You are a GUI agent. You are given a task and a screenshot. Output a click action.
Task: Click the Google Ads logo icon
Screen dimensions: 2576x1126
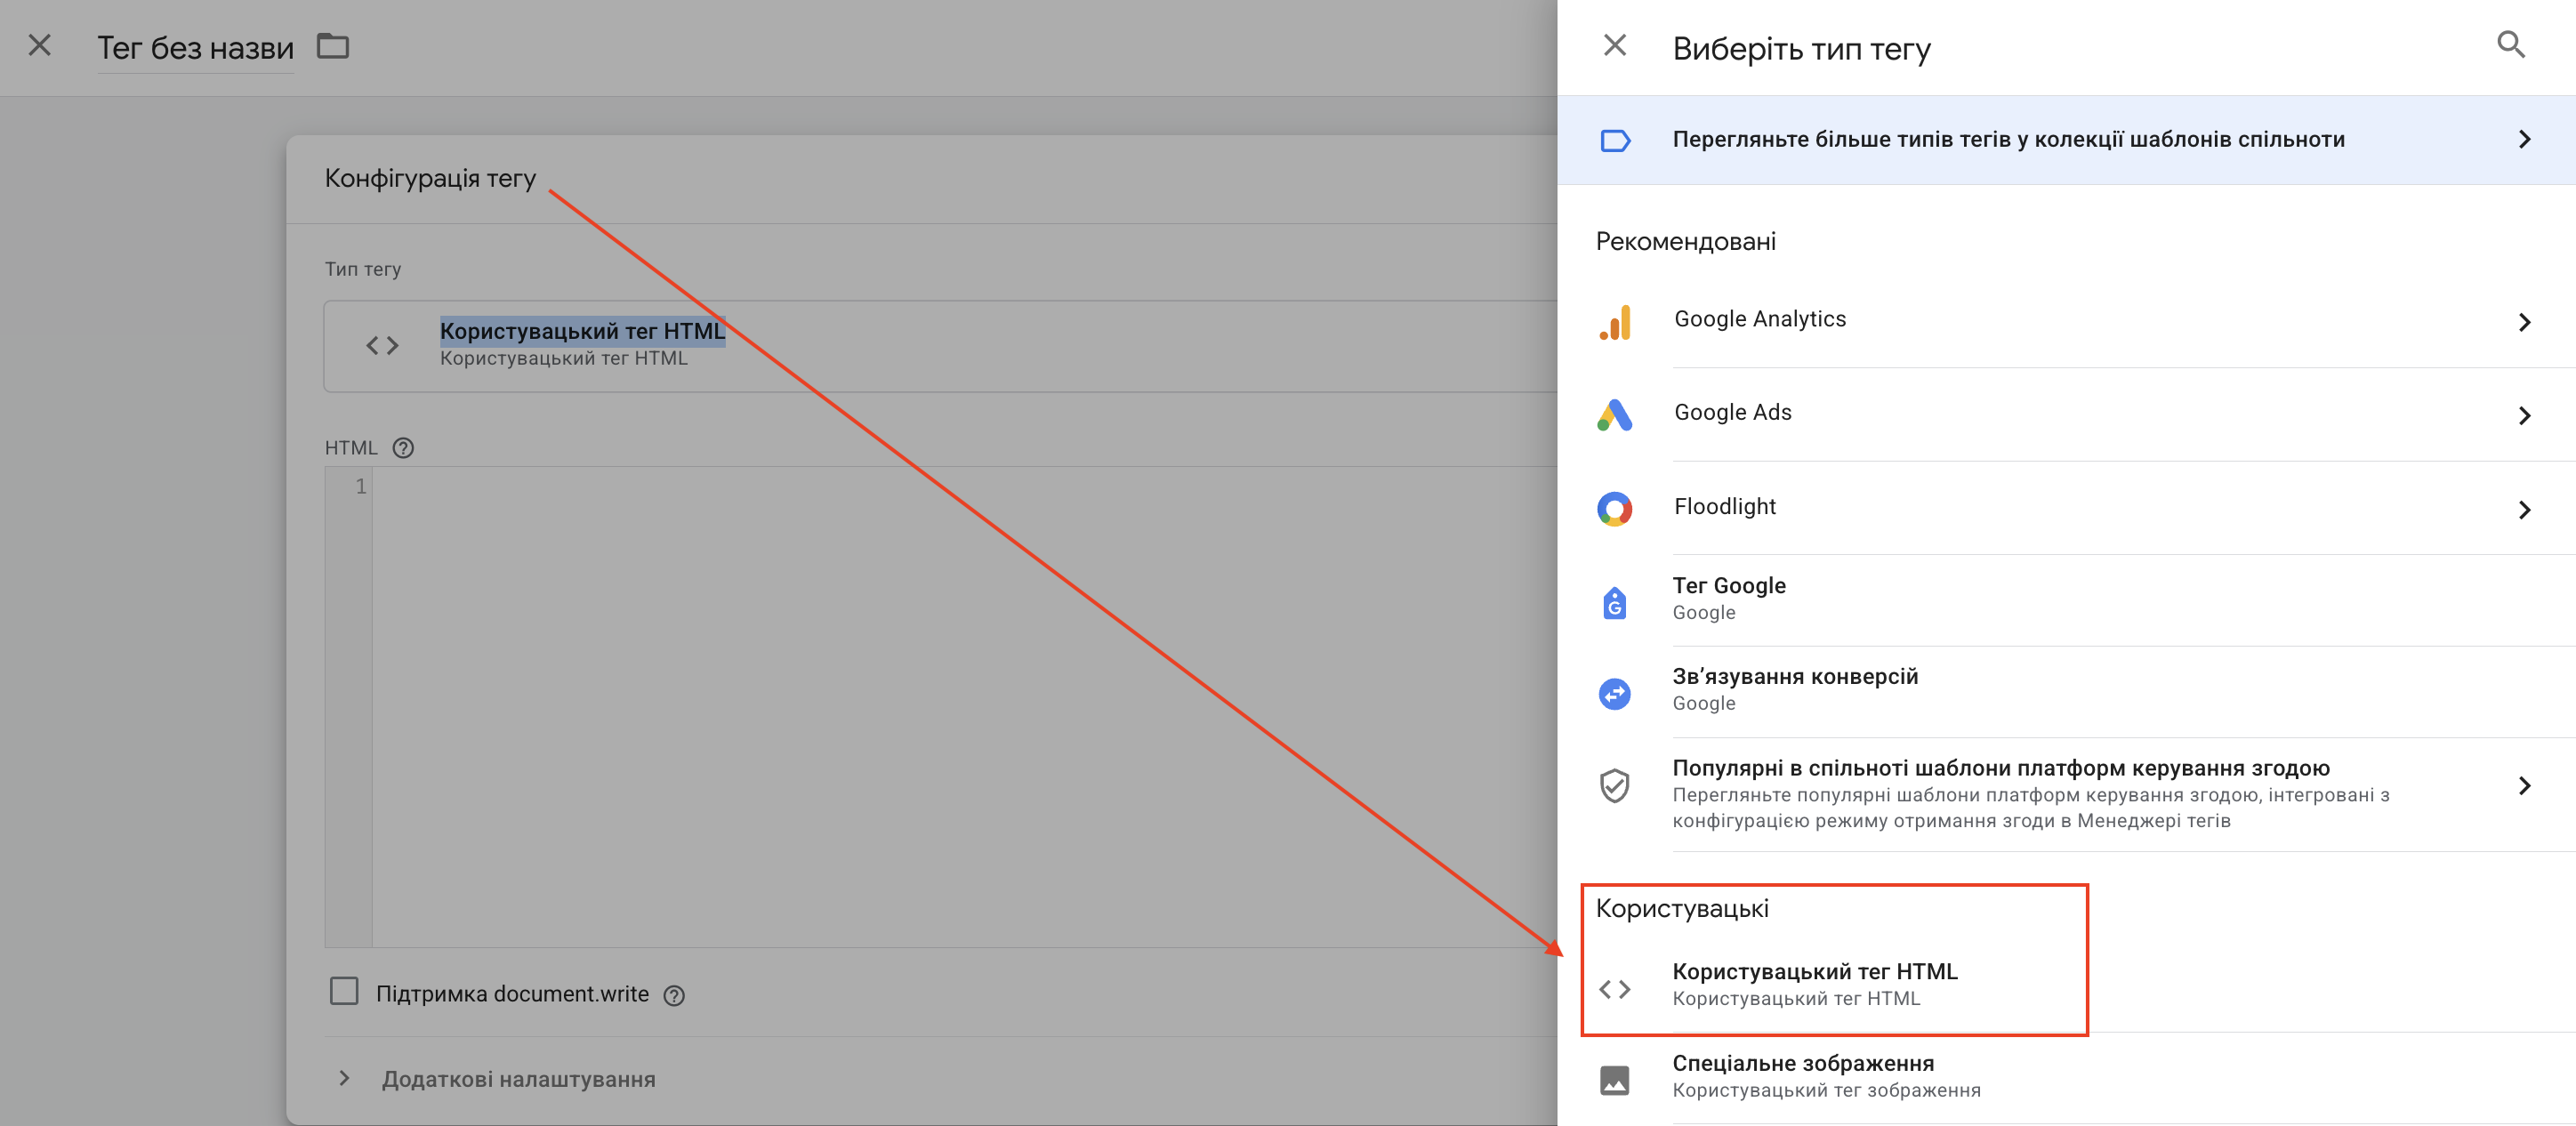coord(1614,415)
